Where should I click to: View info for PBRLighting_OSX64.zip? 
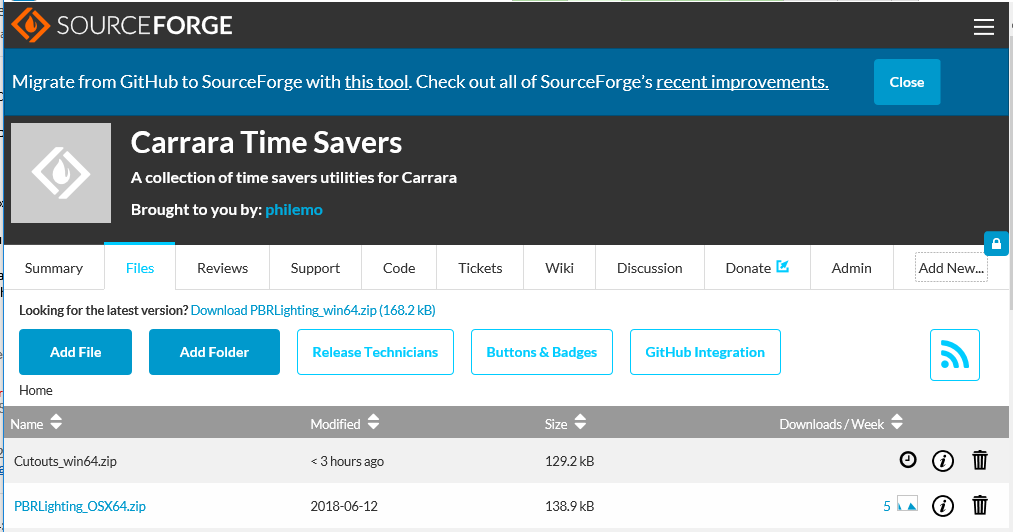(x=942, y=506)
